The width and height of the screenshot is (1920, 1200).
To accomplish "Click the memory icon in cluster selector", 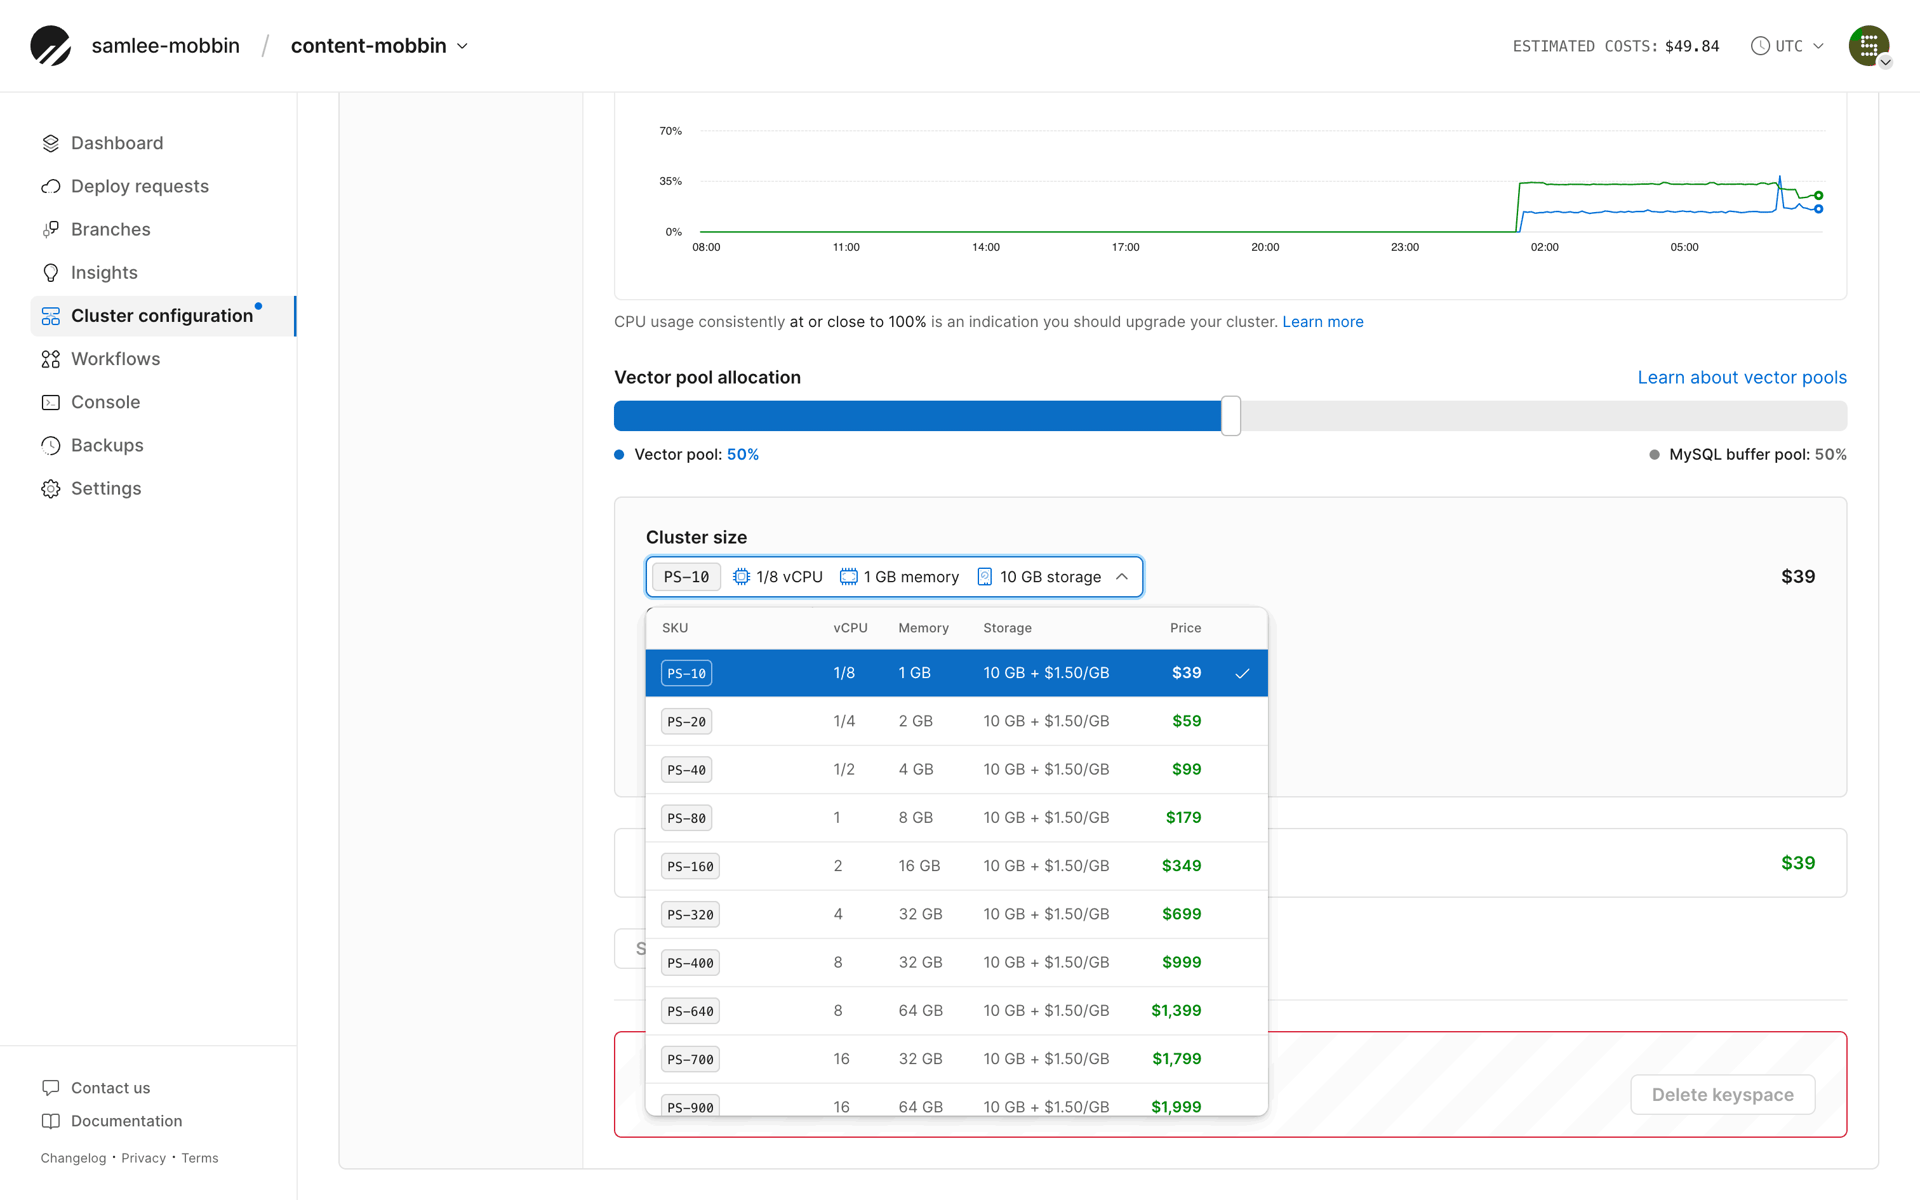I will 848,577.
